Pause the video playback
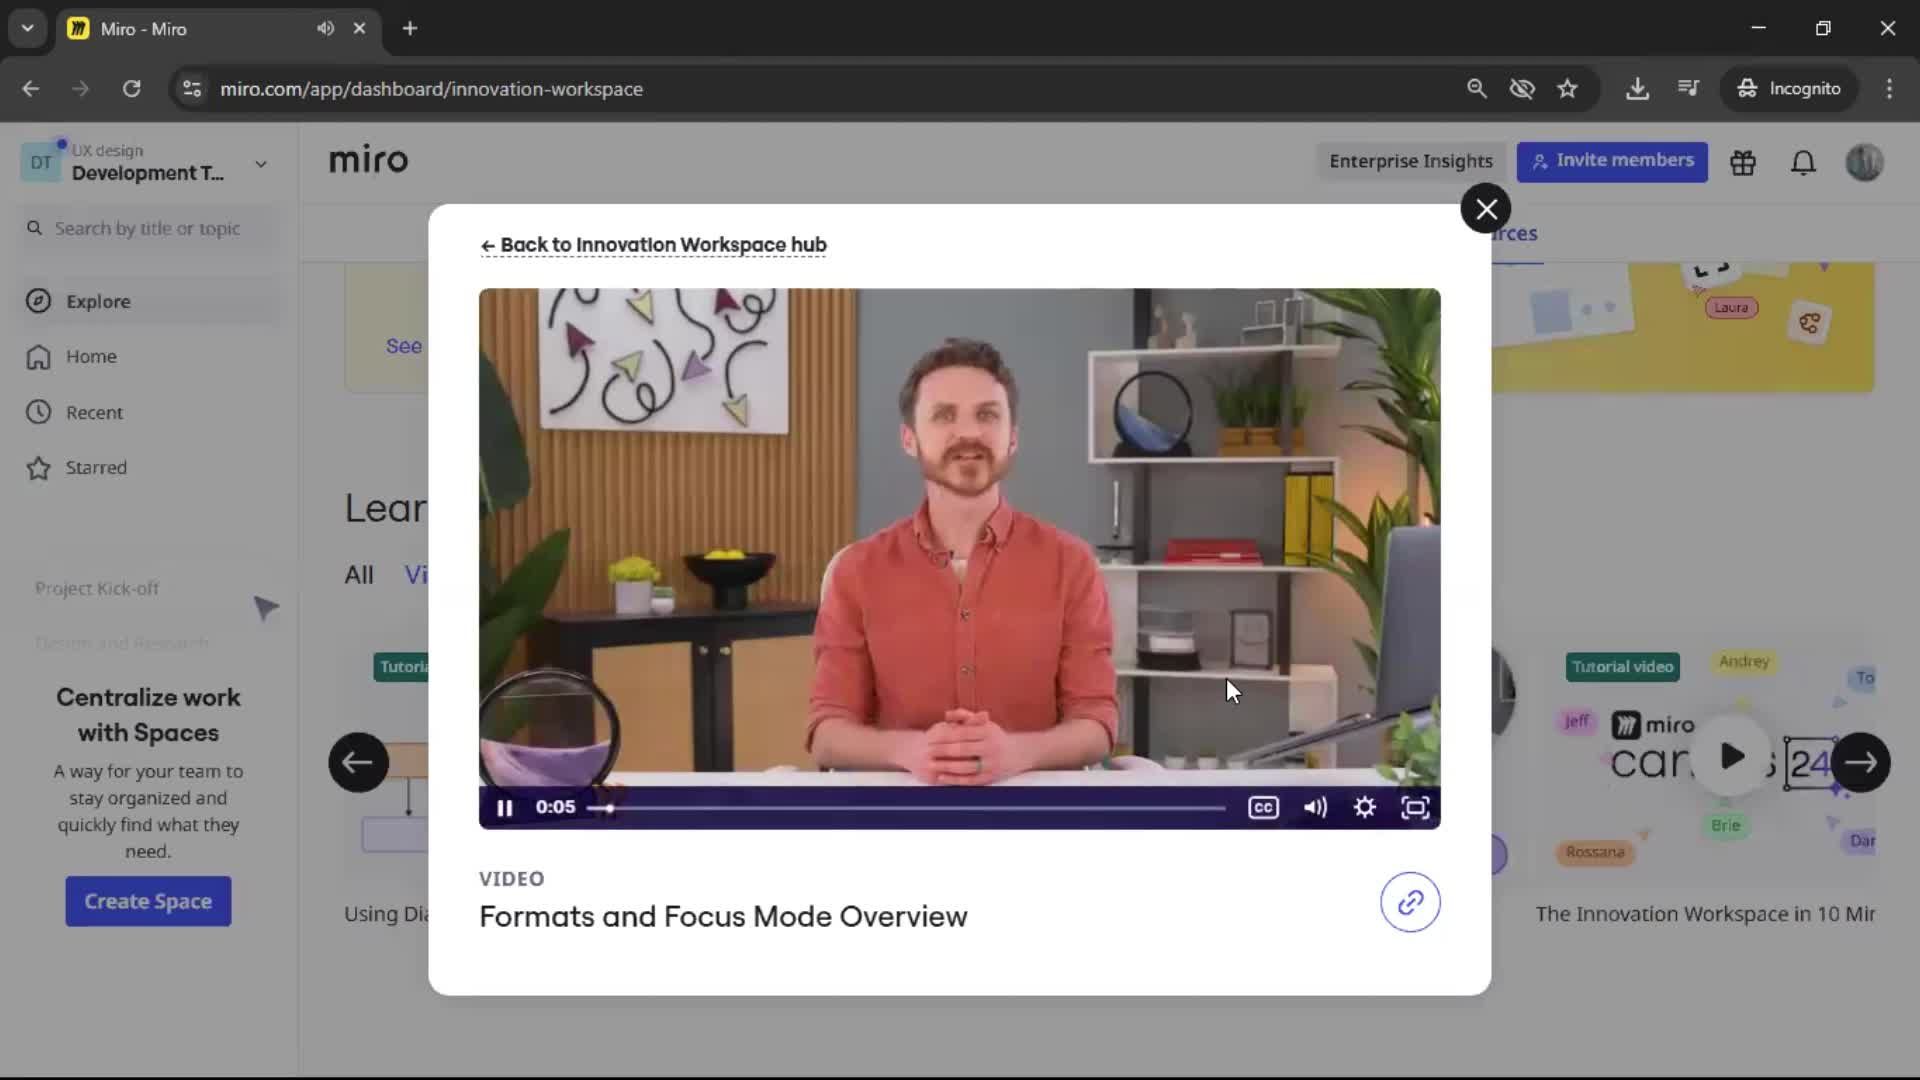1920x1080 pixels. pos(505,808)
